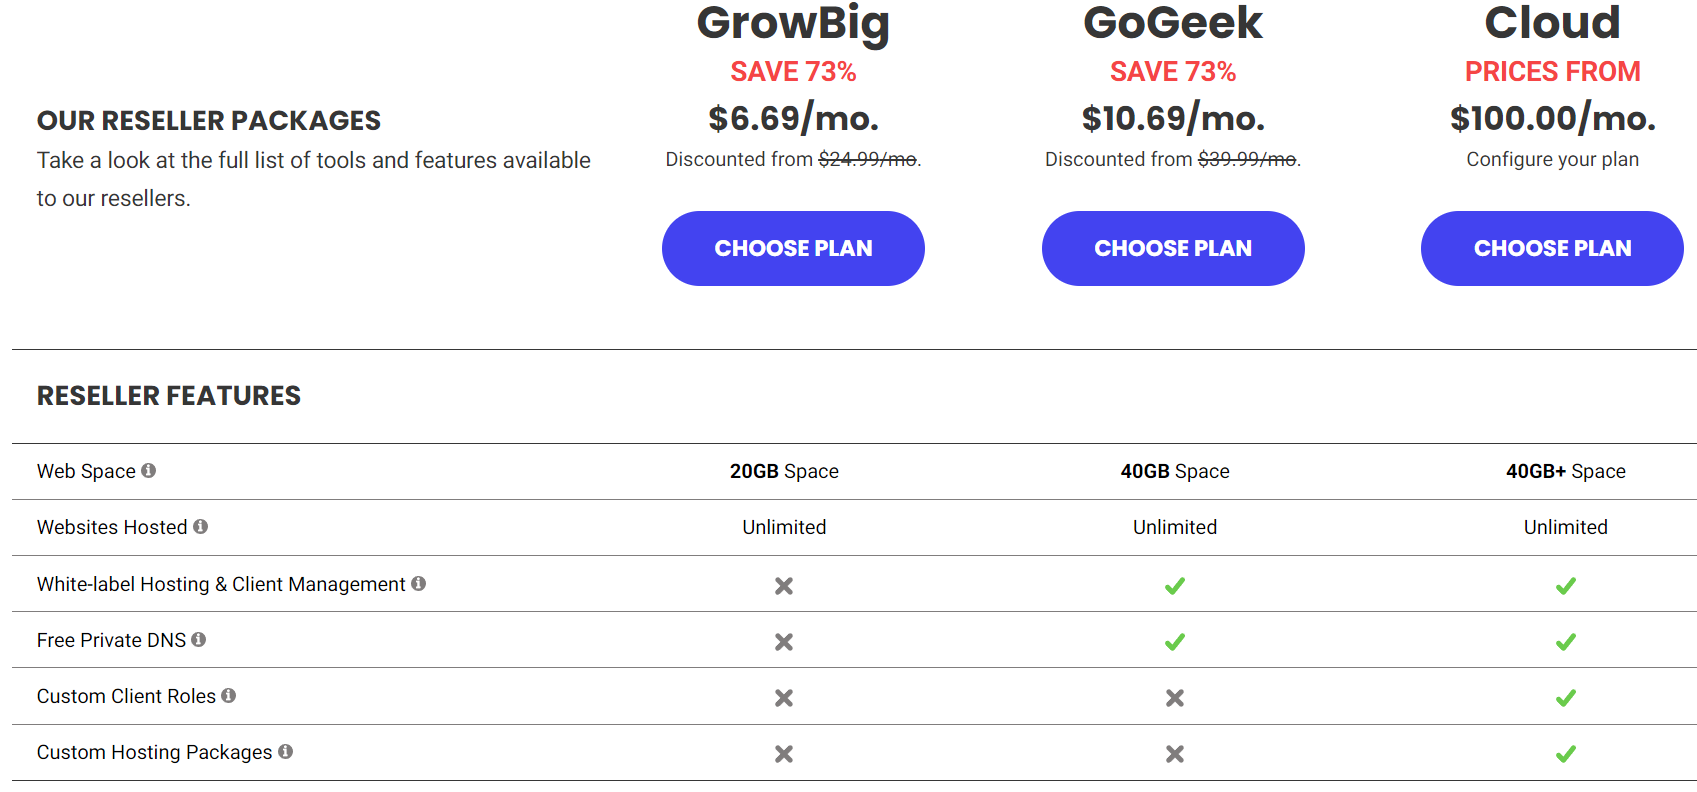Click the info icon next to Web Space
The image size is (1697, 792).
148,470
